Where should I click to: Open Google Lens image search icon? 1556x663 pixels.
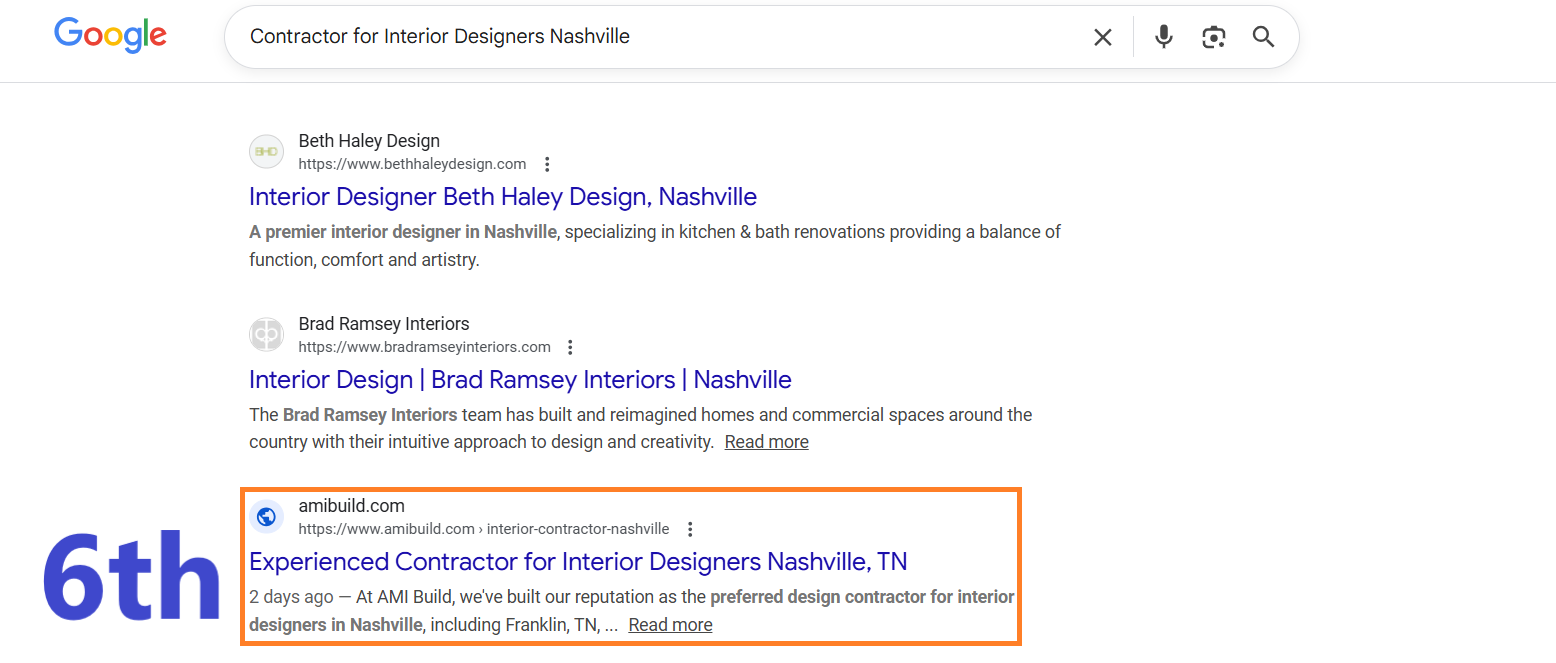pyautogui.click(x=1213, y=37)
